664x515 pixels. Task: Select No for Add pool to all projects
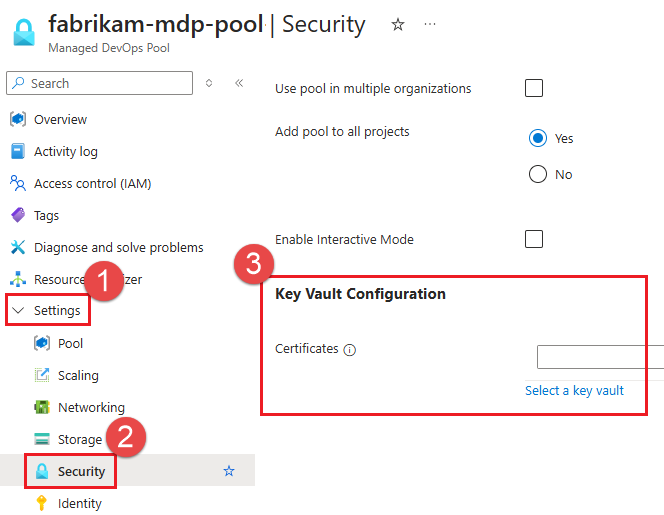(x=538, y=174)
